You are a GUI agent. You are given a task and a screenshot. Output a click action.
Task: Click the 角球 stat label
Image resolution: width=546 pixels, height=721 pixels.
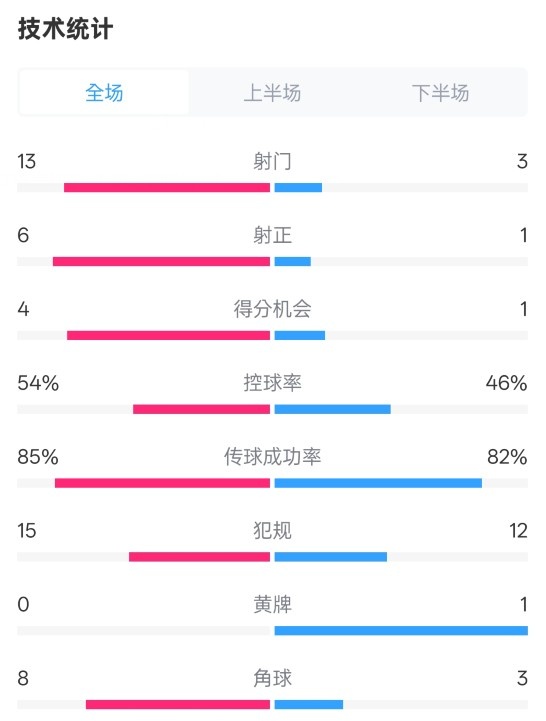coord(272,678)
